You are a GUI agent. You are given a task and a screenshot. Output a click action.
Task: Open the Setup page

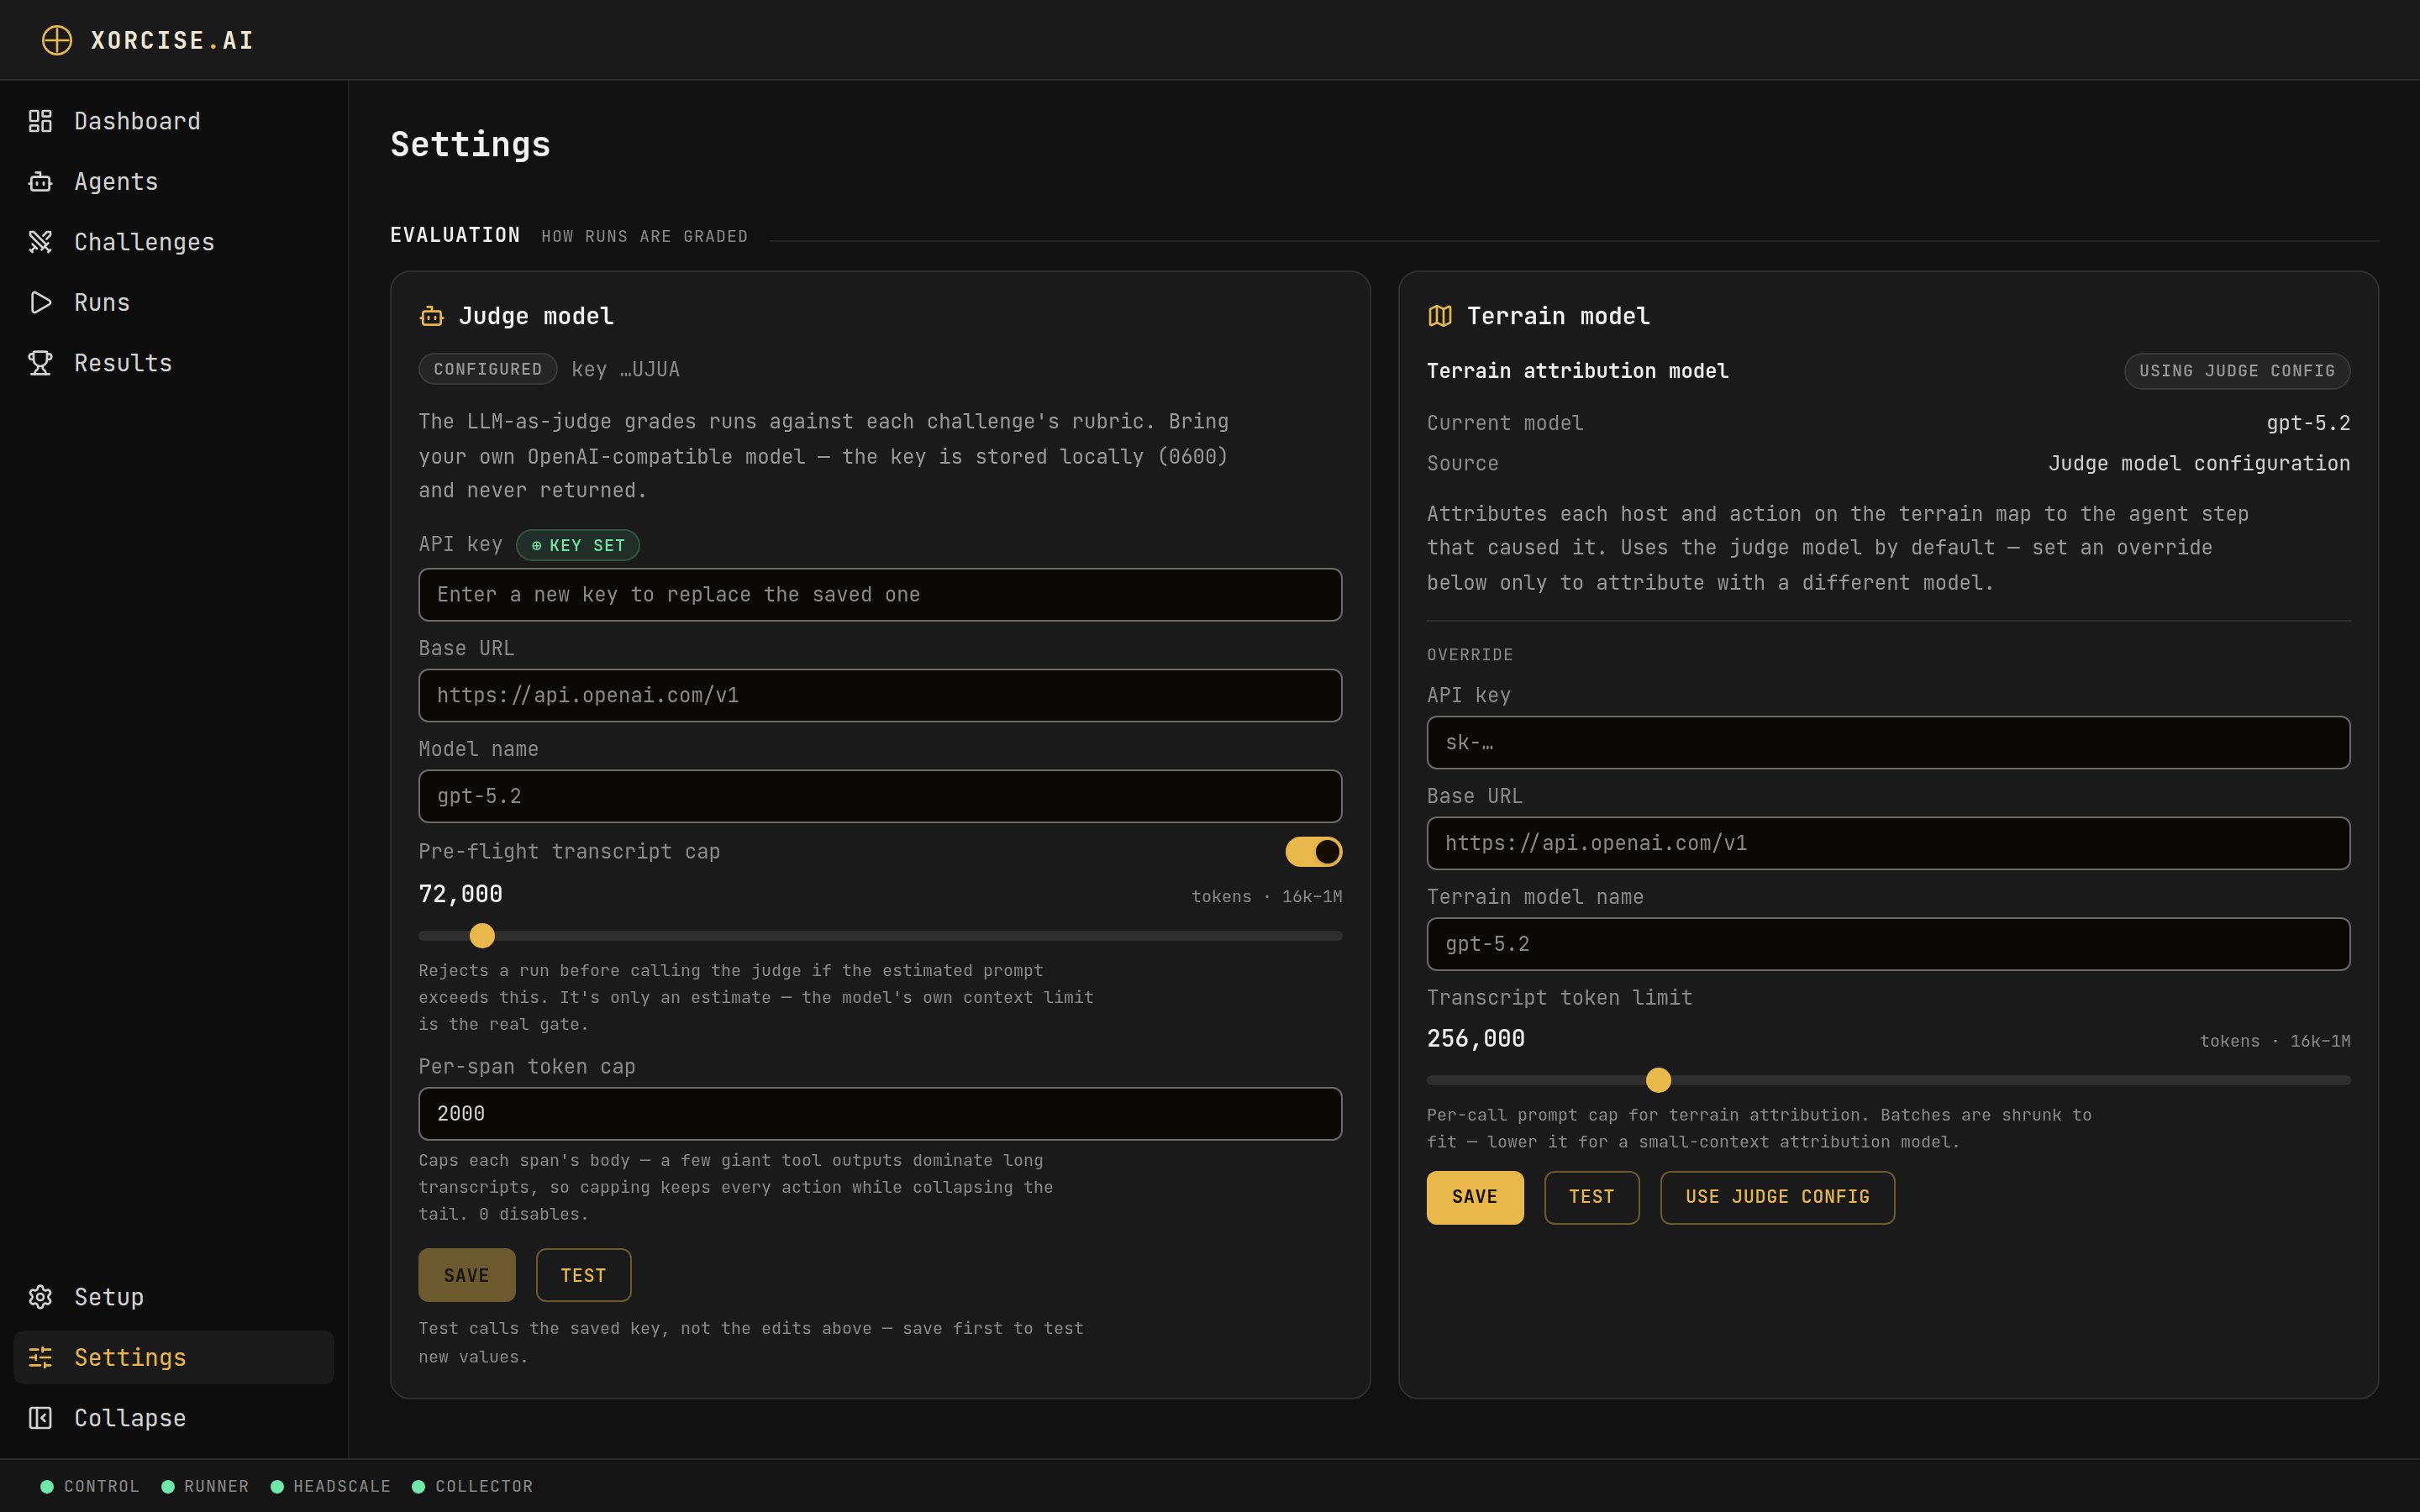pyautogui.click(x=174, y=1297)
